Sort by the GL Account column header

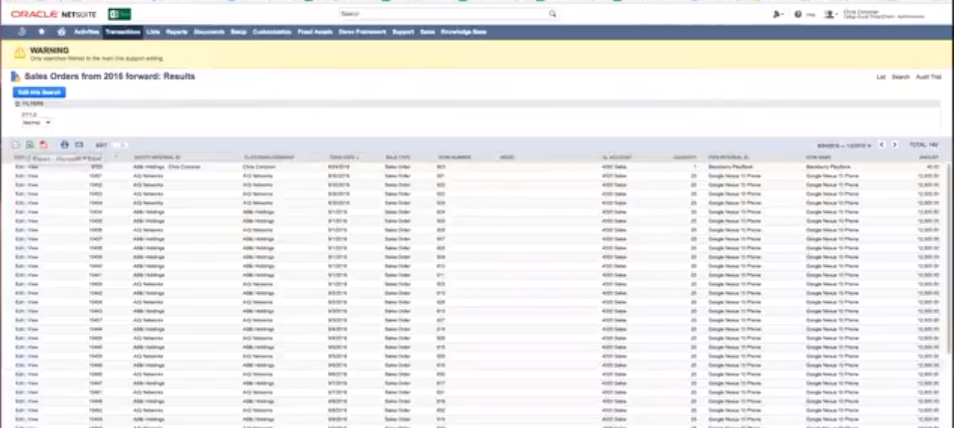pyautogui.click(x=617, y=158)
